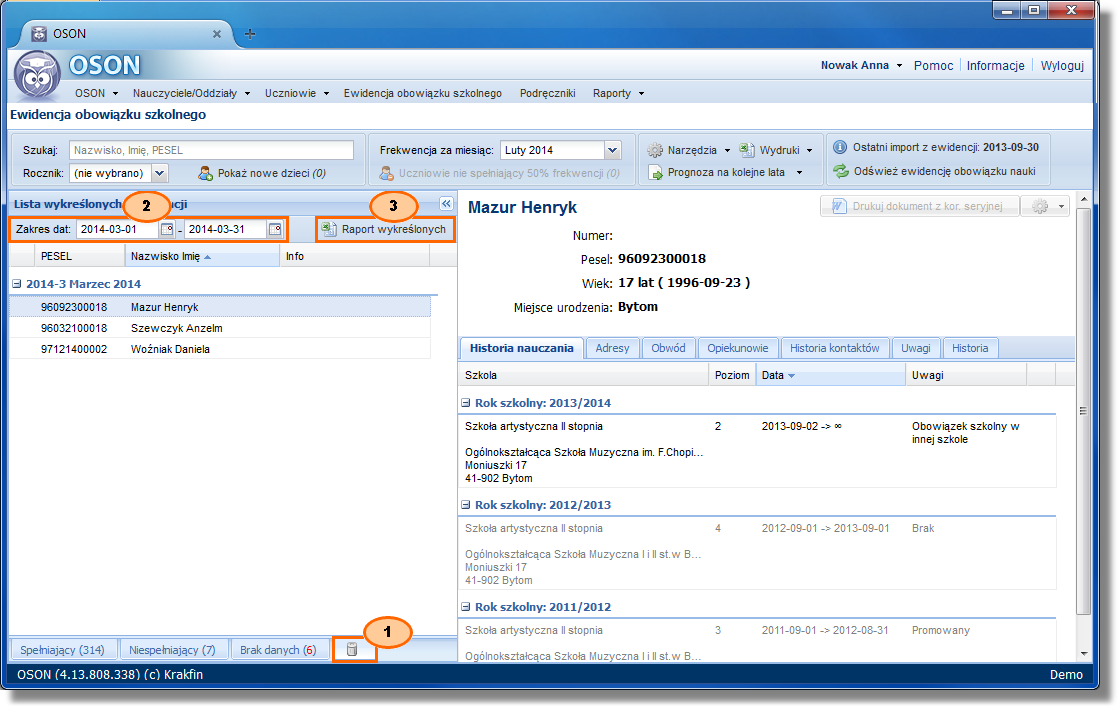Select the Historia nauczania tab
The width and height of the screenshot is (1119, 709).
click(x=522, y=348)
